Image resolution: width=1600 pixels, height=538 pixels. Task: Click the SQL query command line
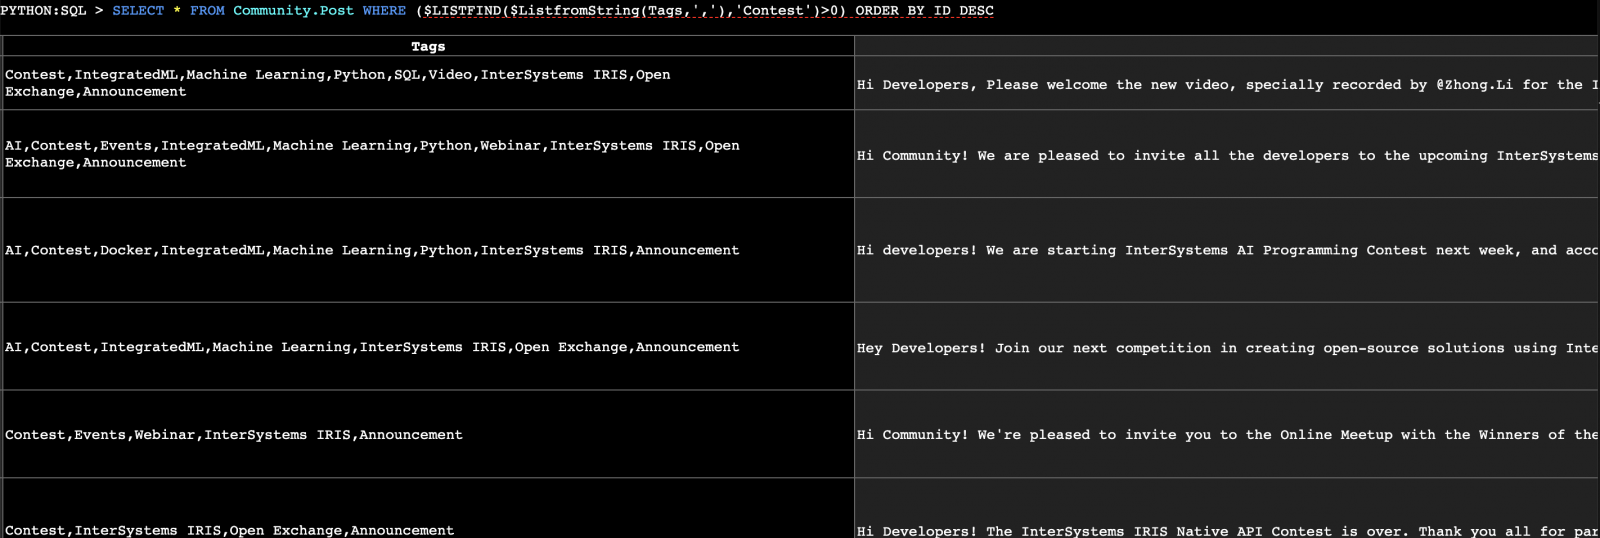[x=497, y=11]
